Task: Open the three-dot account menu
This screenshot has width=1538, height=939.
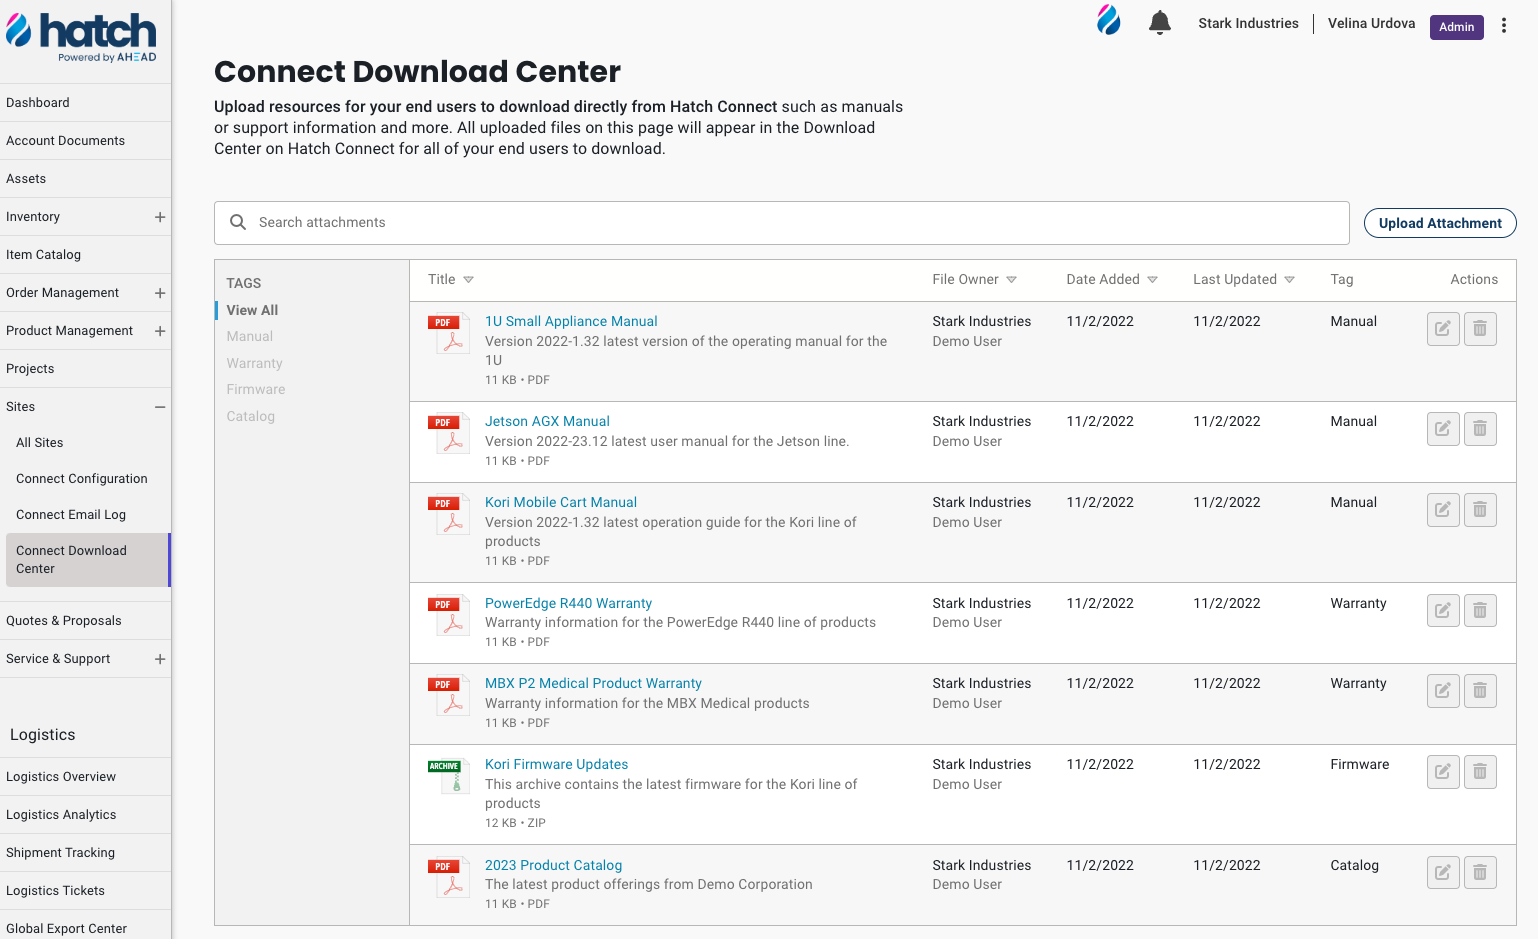Action: point(1504,26)
